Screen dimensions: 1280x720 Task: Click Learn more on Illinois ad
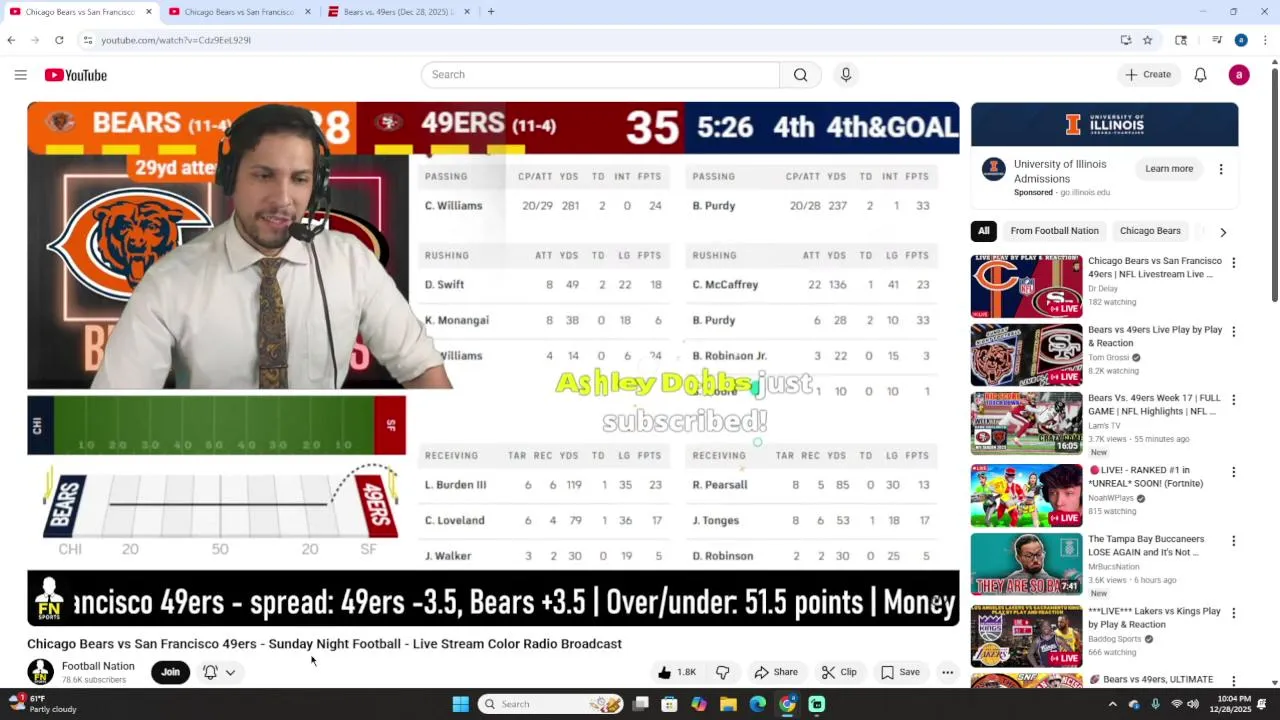click(1169, 169)
